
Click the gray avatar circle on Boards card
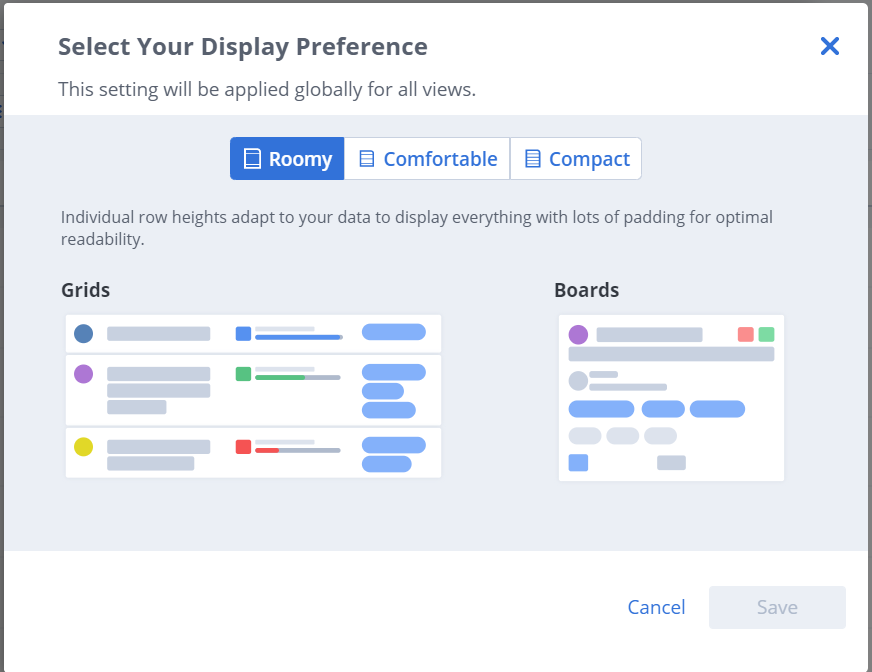(578, 380)
